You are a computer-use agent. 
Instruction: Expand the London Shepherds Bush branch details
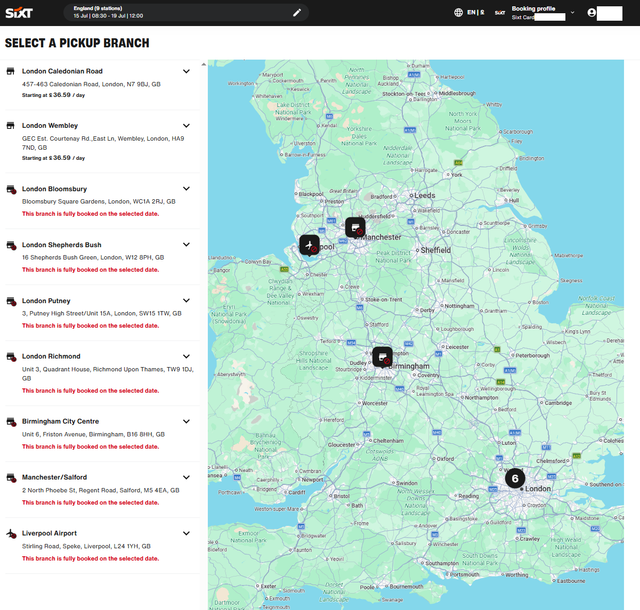click(x=186, y=245)
